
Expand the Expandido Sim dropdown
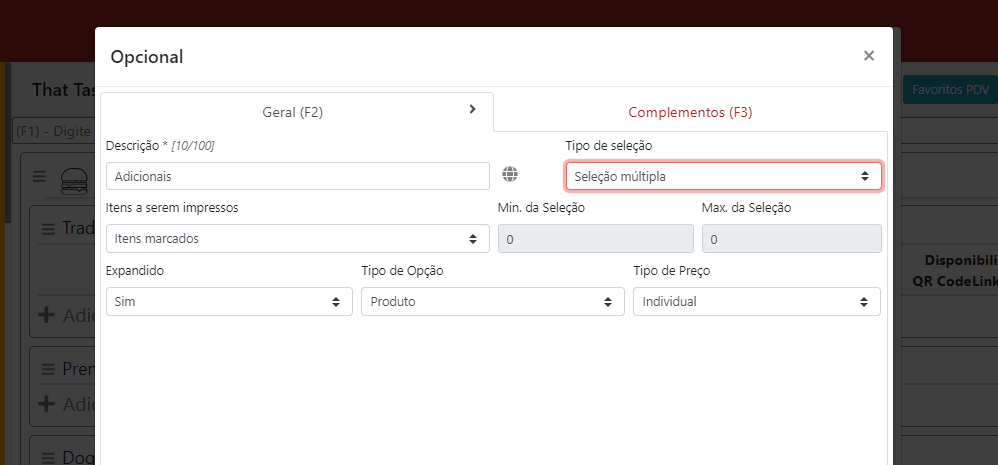[x=228, y=301]
